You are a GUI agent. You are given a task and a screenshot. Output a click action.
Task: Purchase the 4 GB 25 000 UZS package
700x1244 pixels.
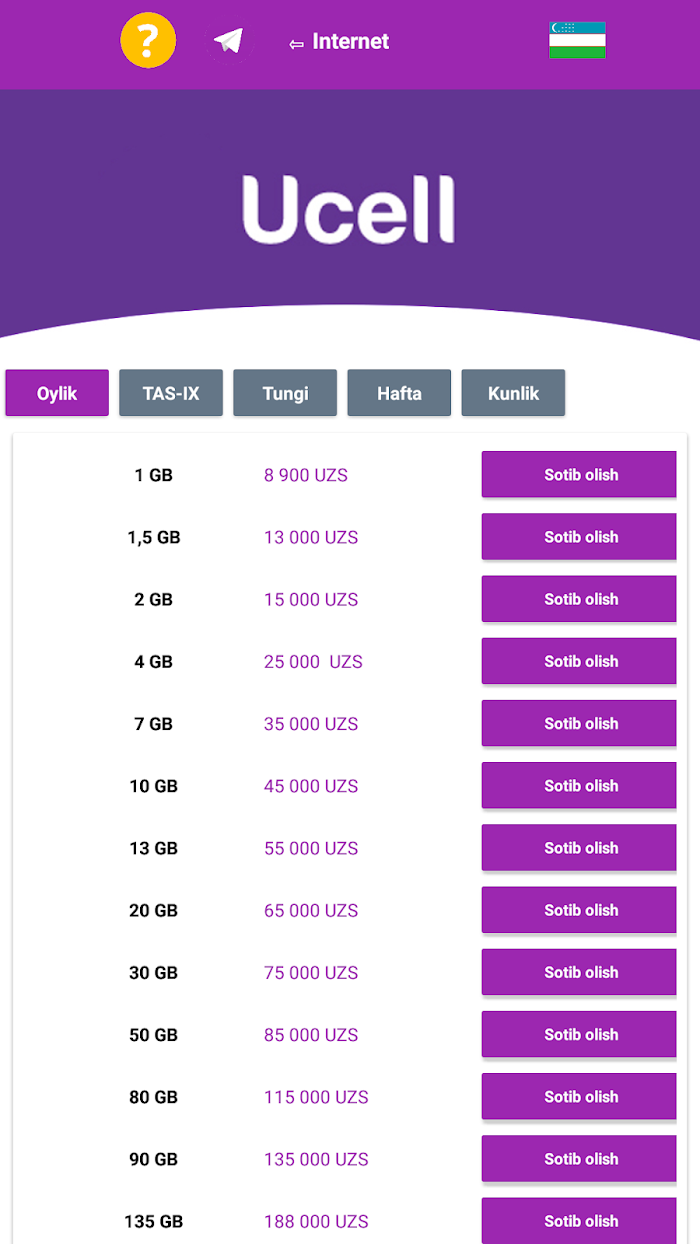(x=579, y=661)
